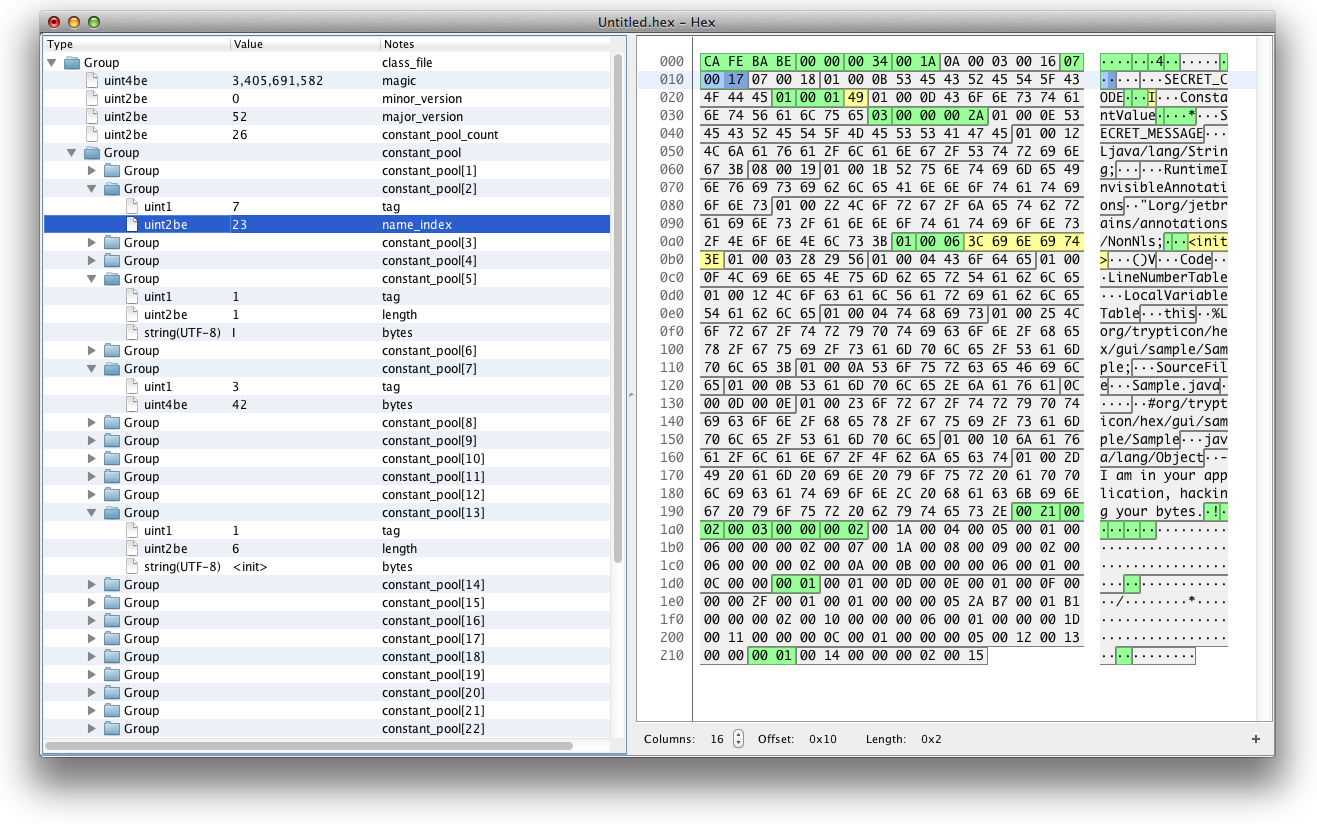Viewport: 1317px width, 824px height.
Task: Collapse the class_file root group
Action: (52, 62)
